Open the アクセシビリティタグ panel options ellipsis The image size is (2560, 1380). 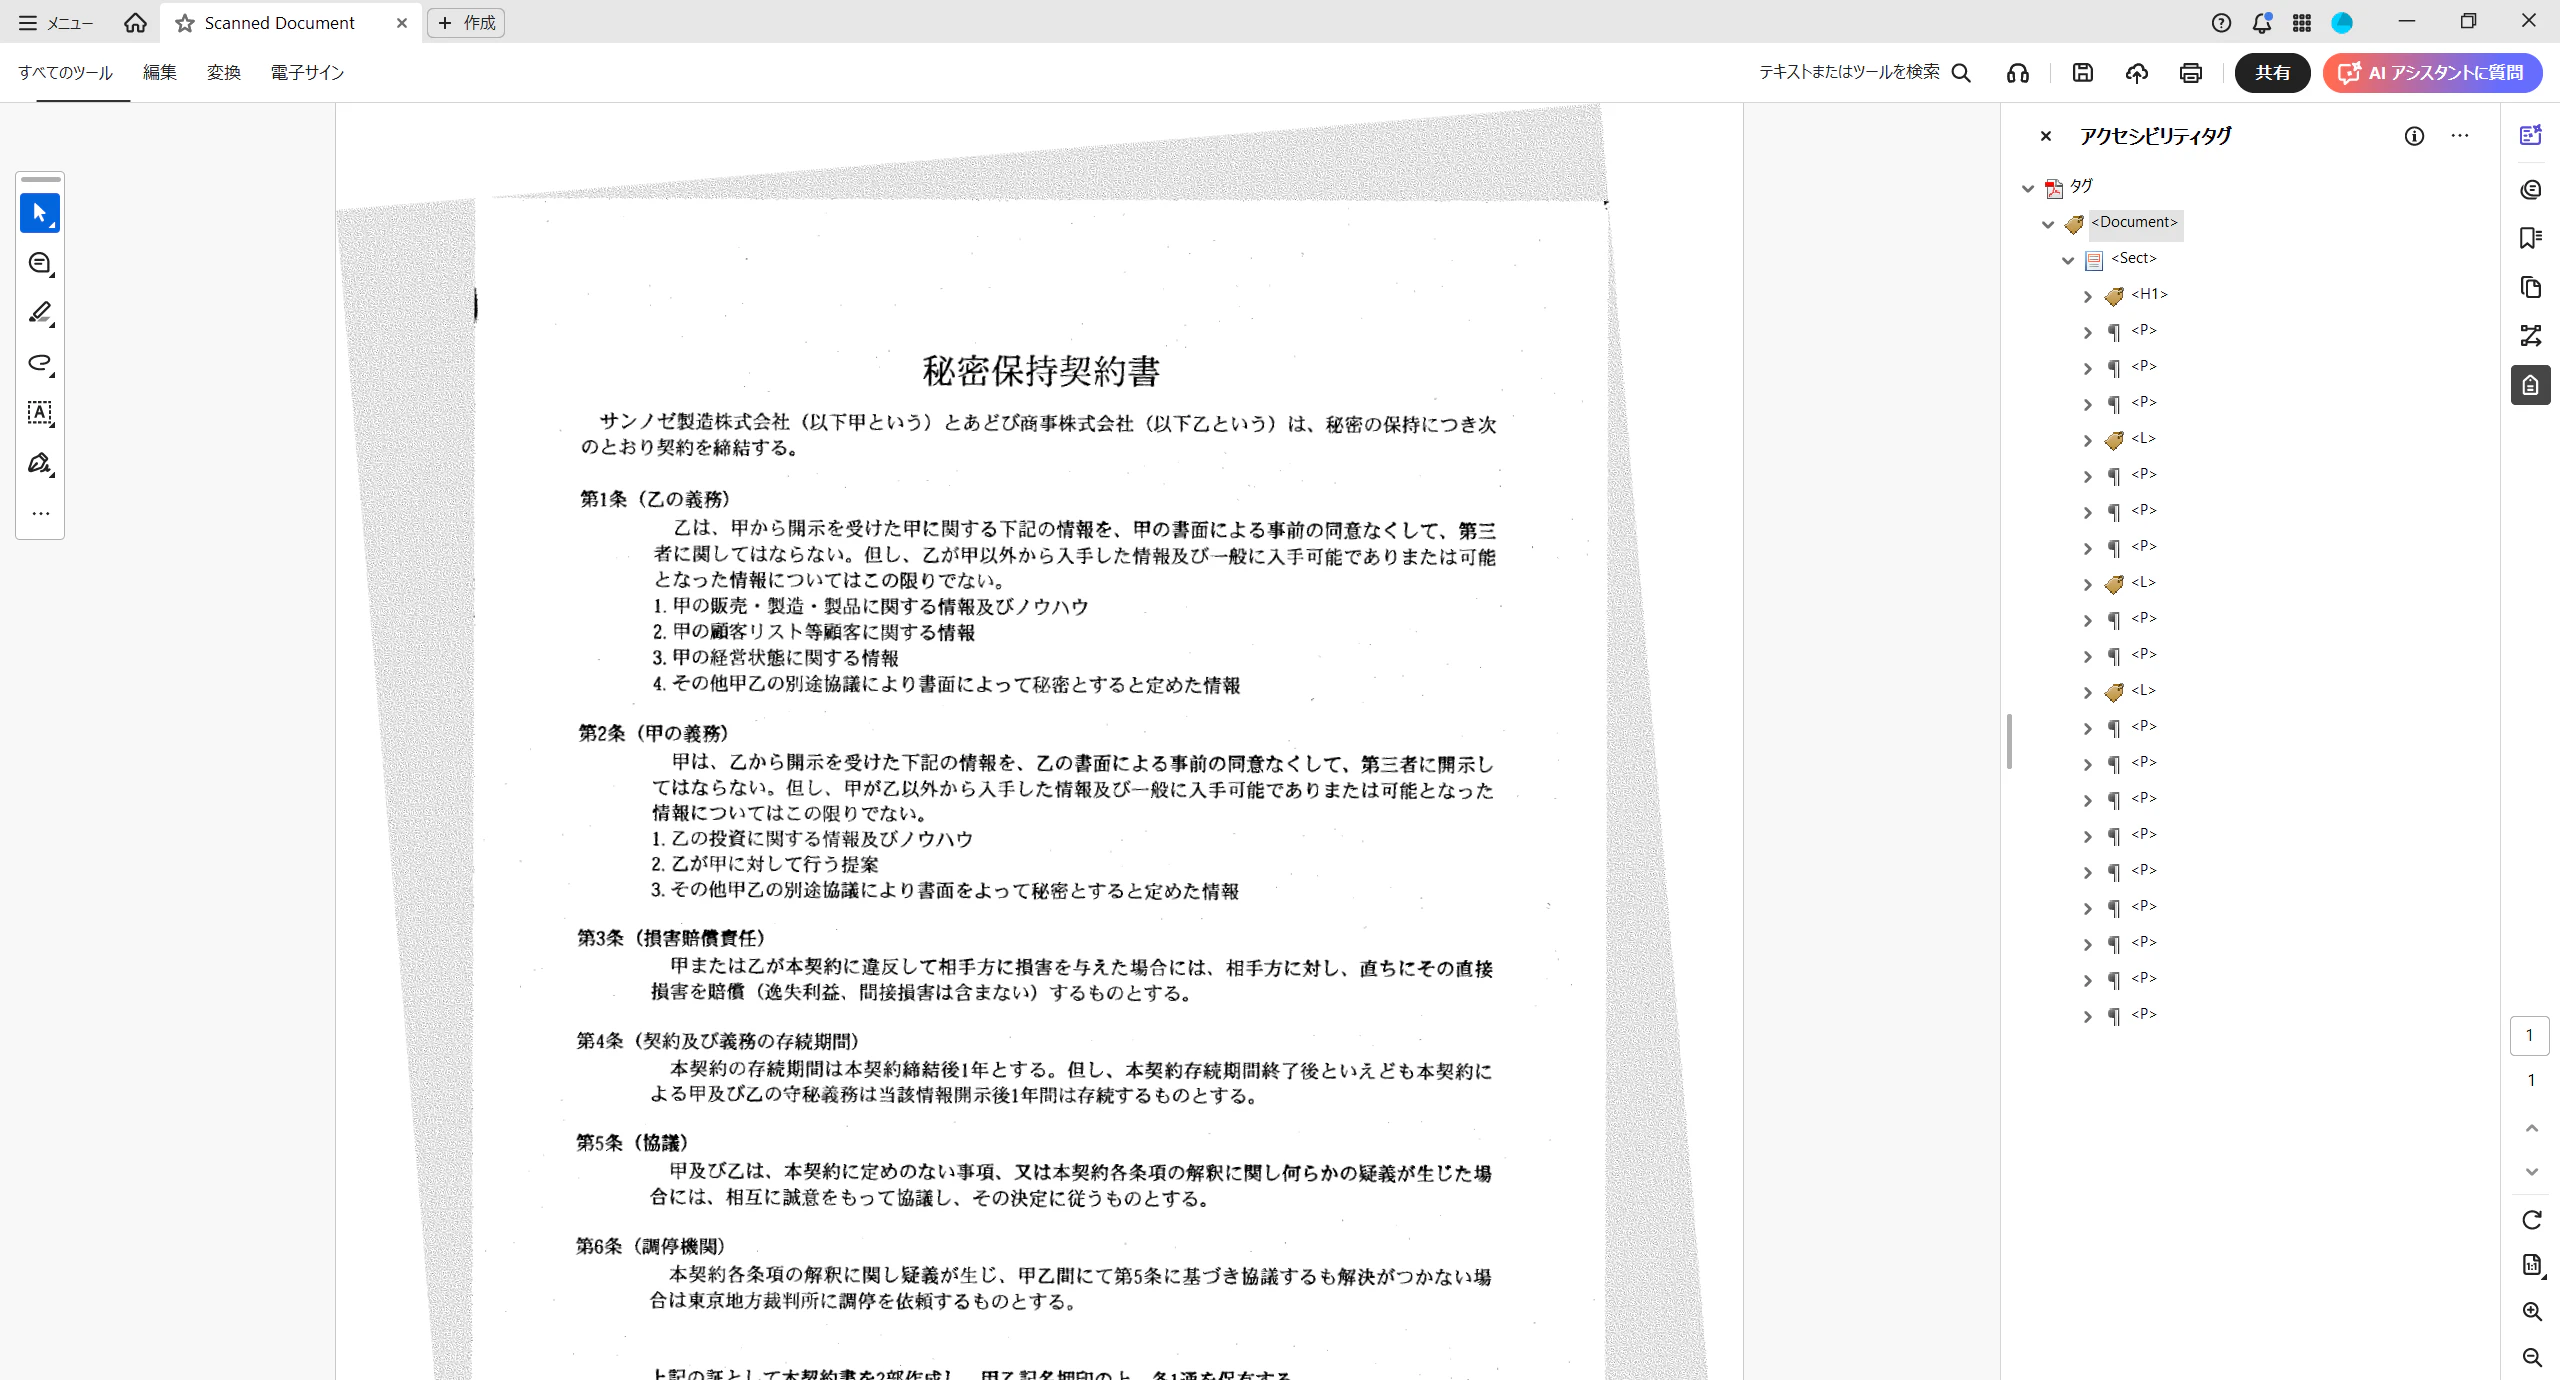2460,136
